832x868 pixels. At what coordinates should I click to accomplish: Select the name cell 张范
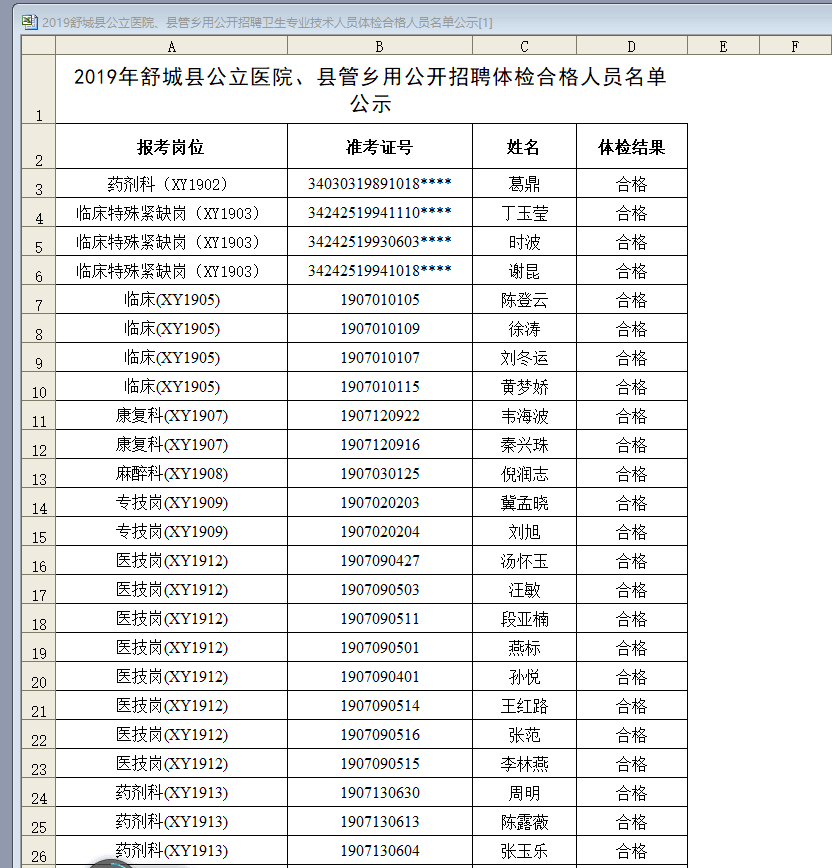pos(524,735)
